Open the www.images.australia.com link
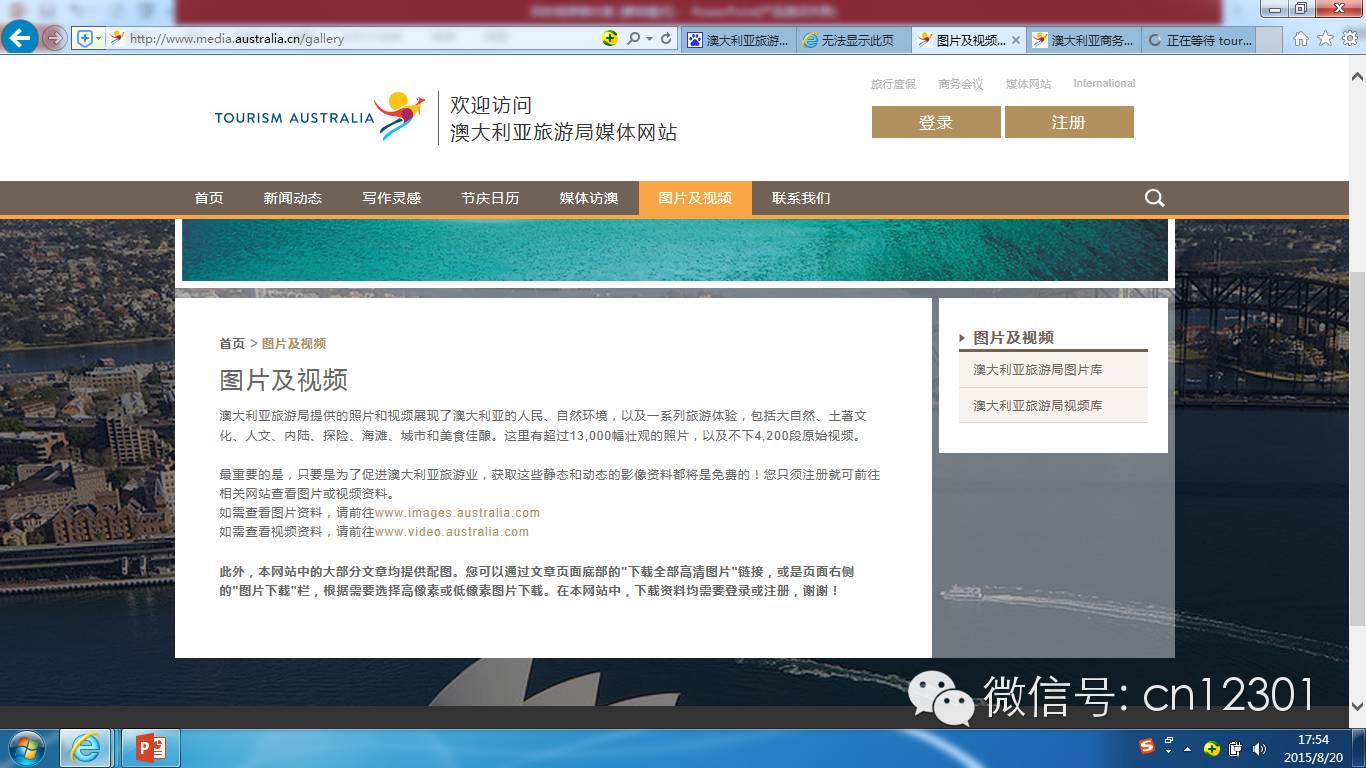This screenshot has height=768, width=1366. pos(457,513)
